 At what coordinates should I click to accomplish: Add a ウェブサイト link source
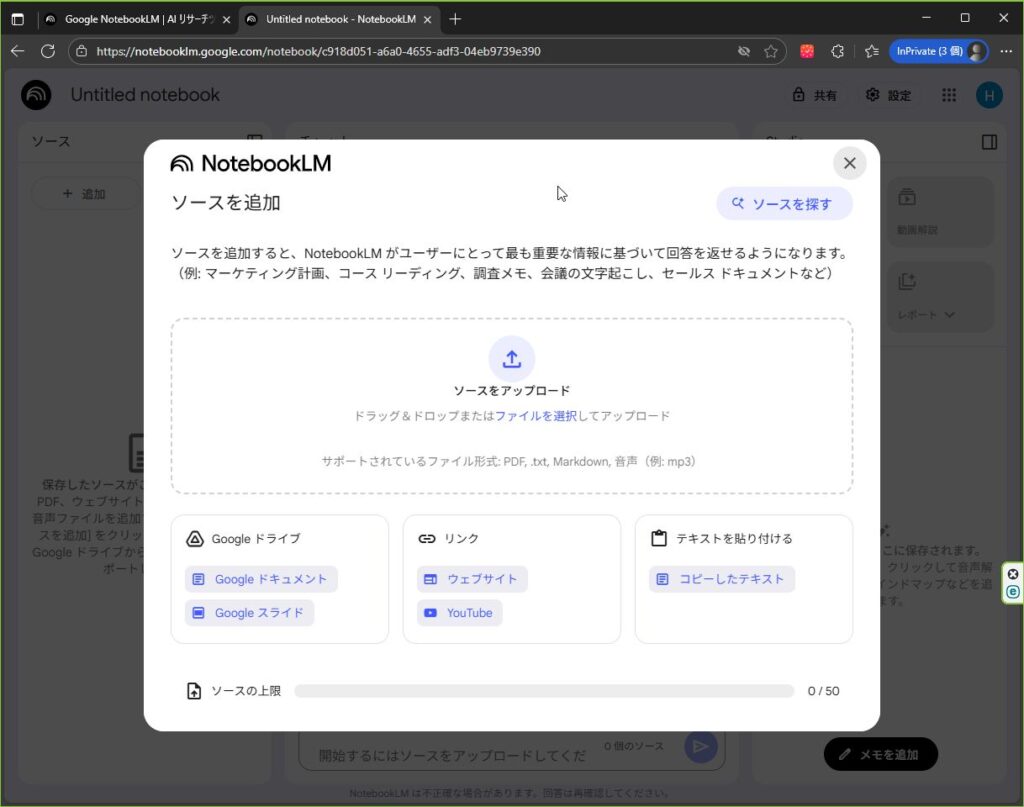pos(472,579)
